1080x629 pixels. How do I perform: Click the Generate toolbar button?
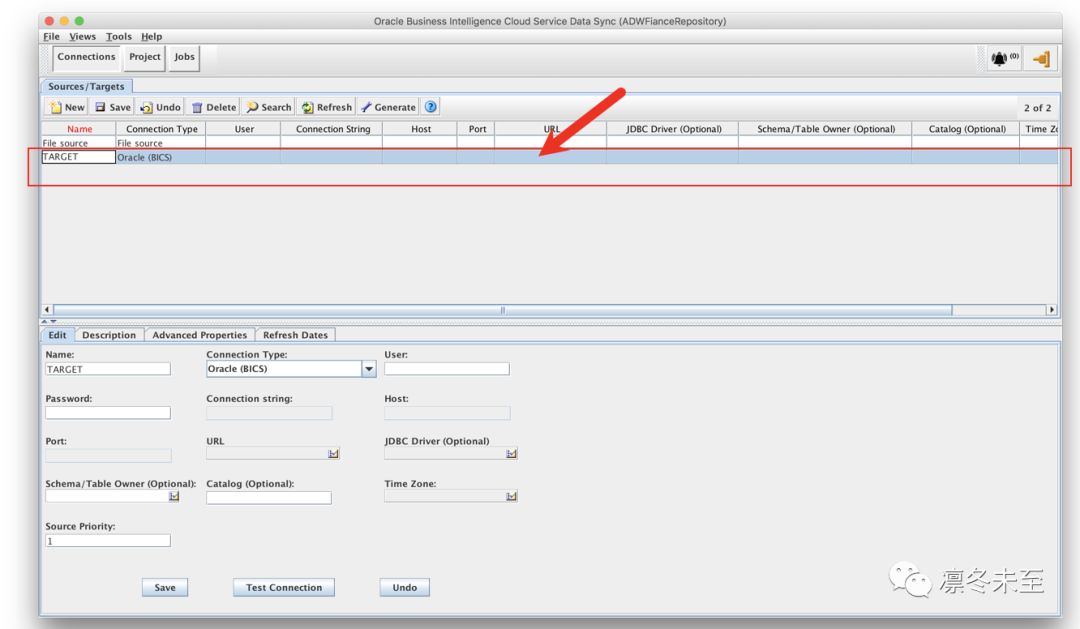pos(388,107)
